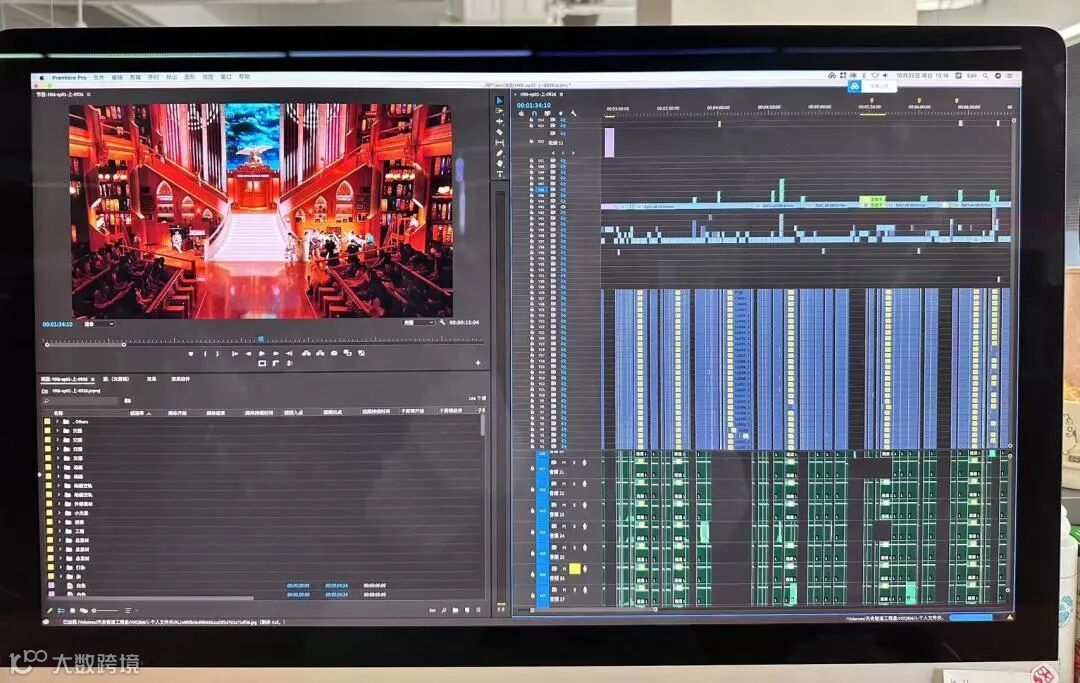Toggle the lock on video track 视频 52
Viewport: 1080px width, 683px height.
[x=531, y=140]
